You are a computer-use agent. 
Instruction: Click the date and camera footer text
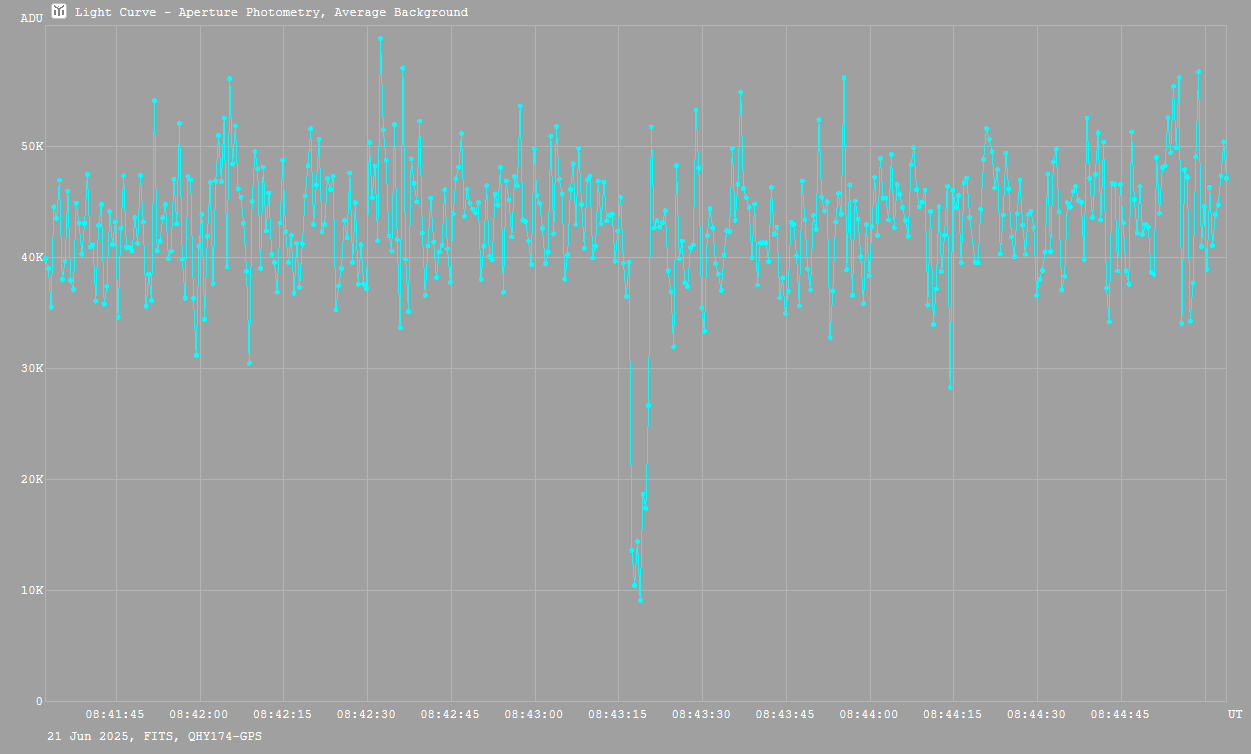(155, 736)
